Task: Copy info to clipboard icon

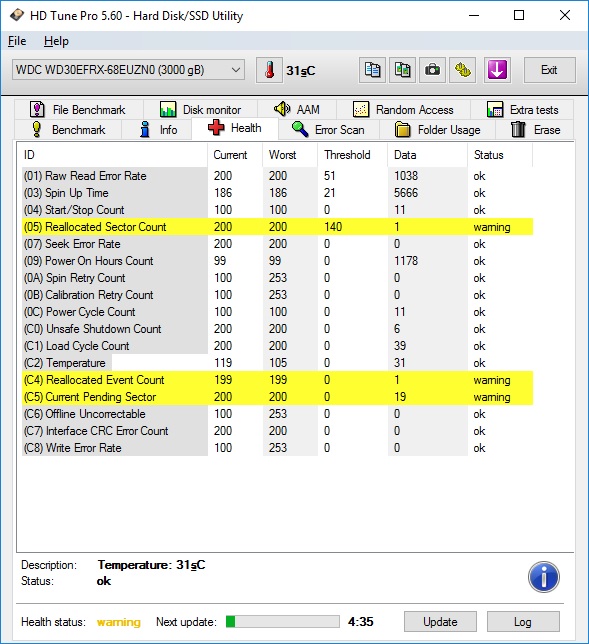Action: point(372,70)
